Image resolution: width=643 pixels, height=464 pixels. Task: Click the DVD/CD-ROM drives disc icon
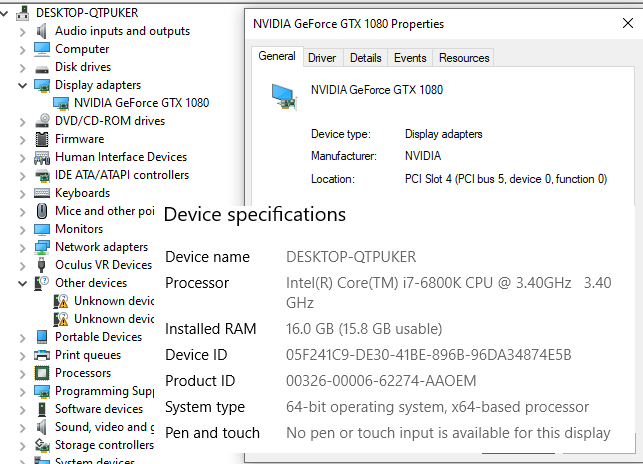click(41, 121)
